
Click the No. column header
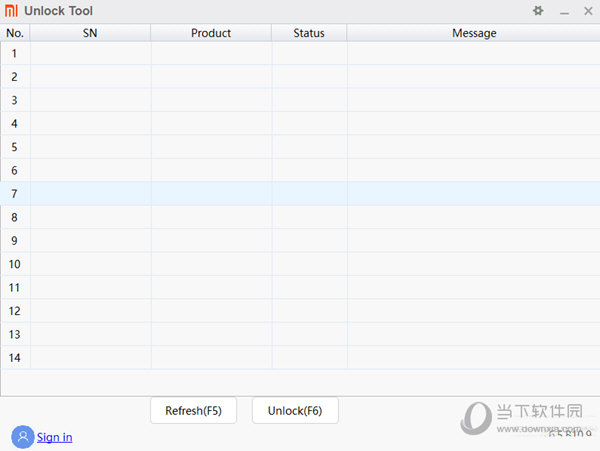[15, 33]
